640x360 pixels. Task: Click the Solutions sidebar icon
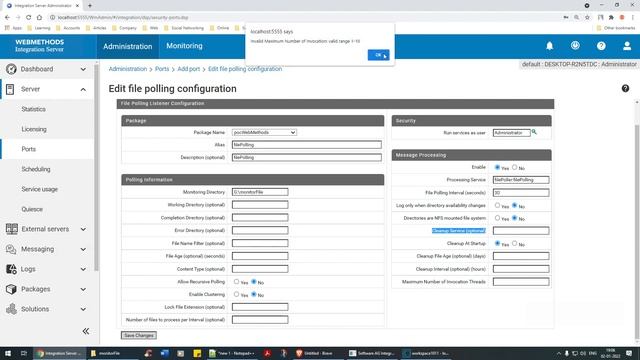(x=11, y=309)
